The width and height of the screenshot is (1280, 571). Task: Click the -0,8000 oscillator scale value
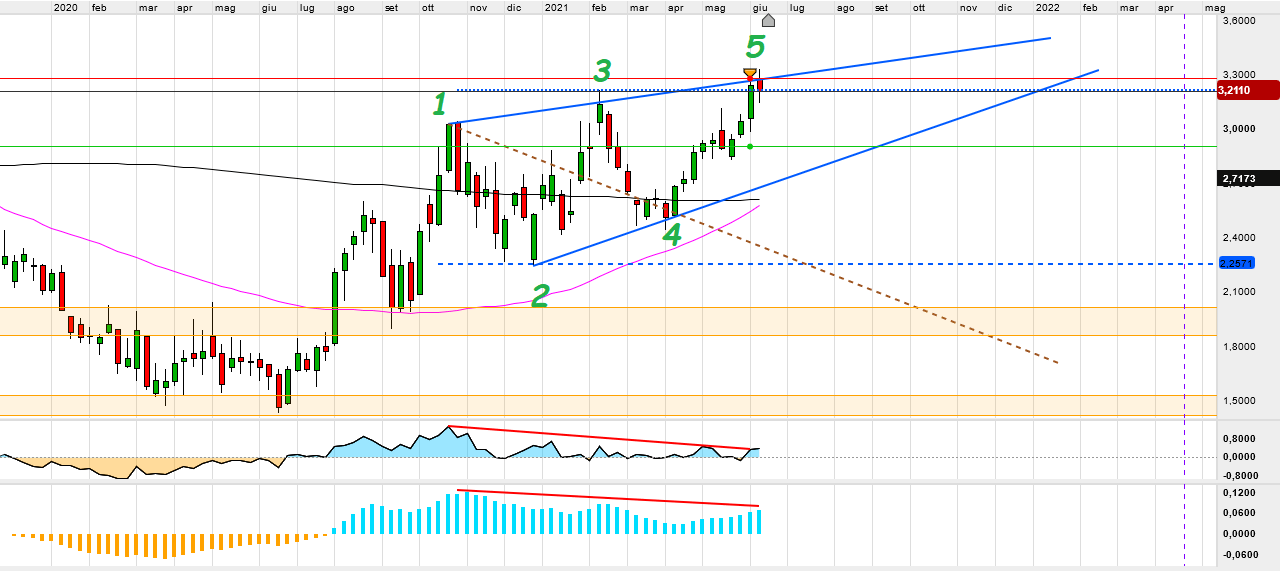click(x=1238, y=476)
